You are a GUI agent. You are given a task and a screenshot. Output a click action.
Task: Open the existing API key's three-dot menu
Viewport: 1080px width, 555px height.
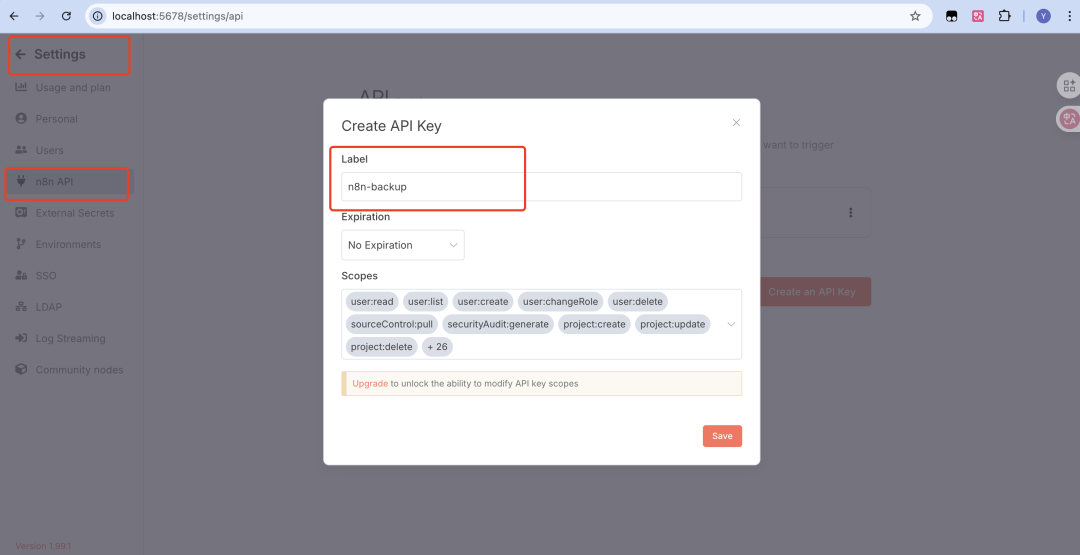[851, 213]
